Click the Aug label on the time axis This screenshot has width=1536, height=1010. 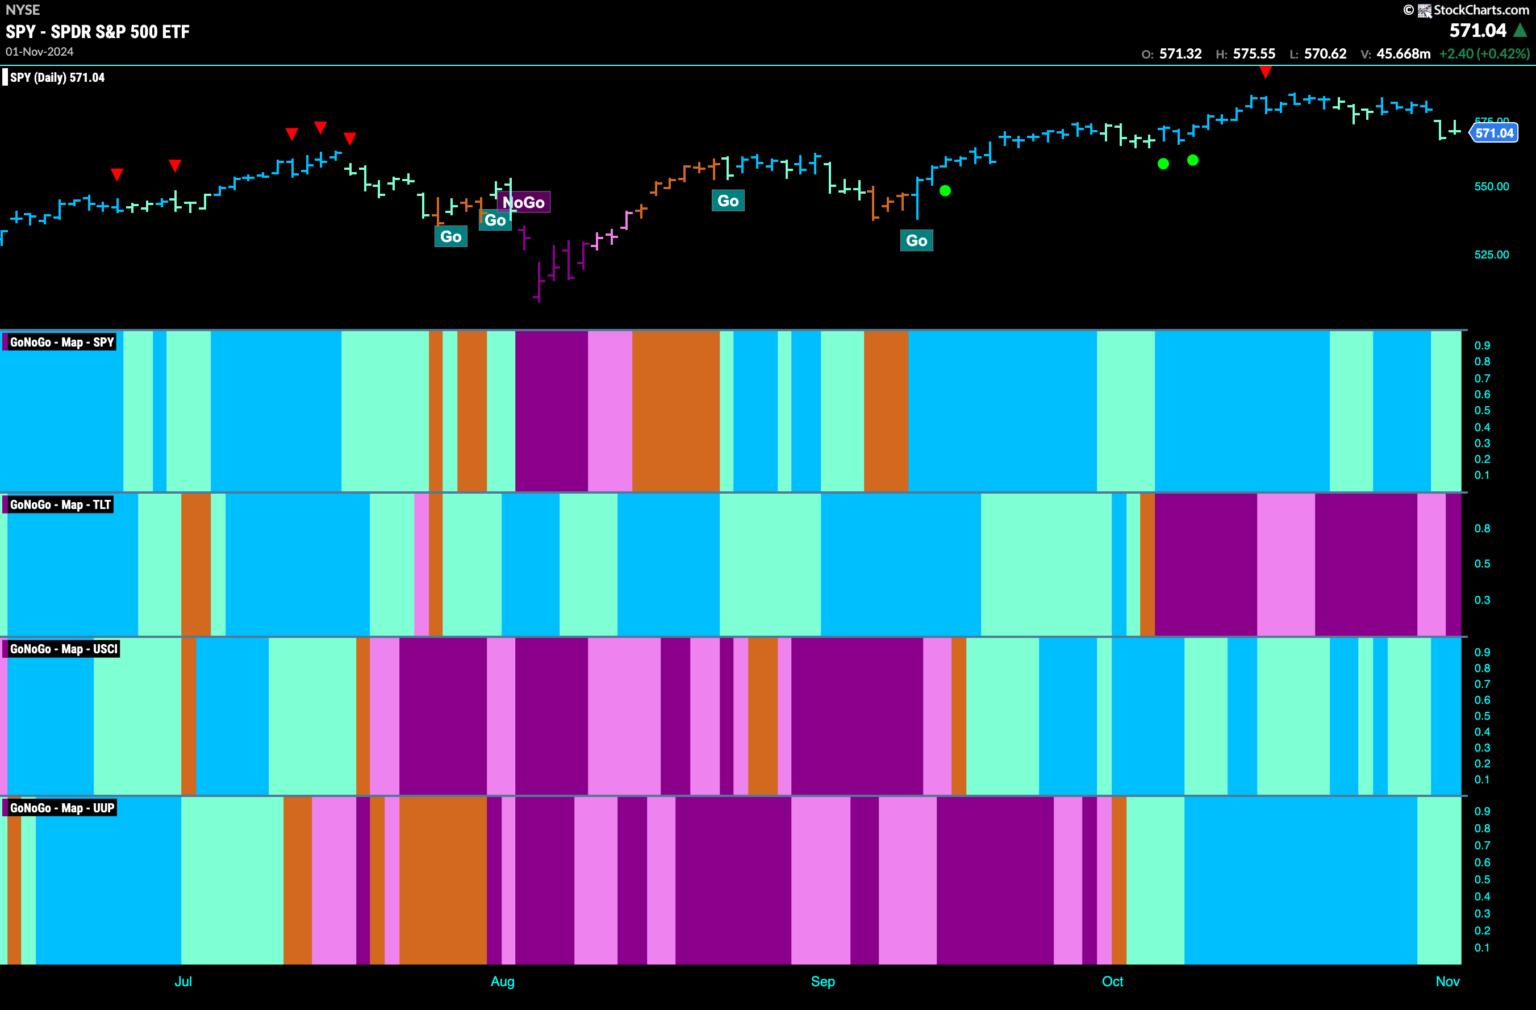point(502,982)
